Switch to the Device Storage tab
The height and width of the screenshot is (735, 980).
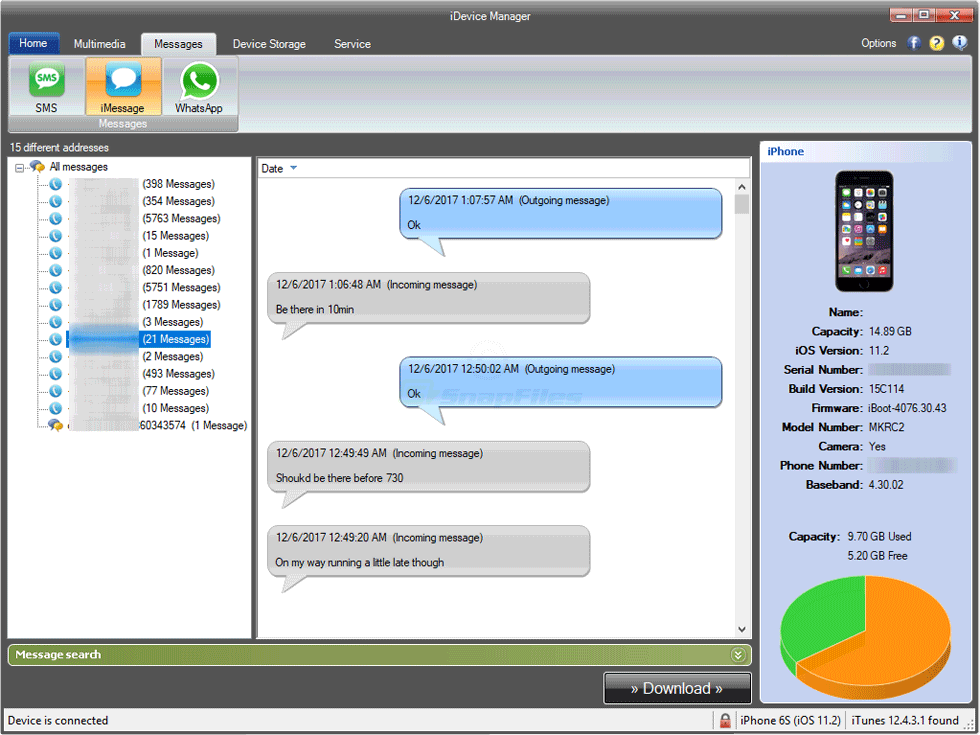point(268,44)
